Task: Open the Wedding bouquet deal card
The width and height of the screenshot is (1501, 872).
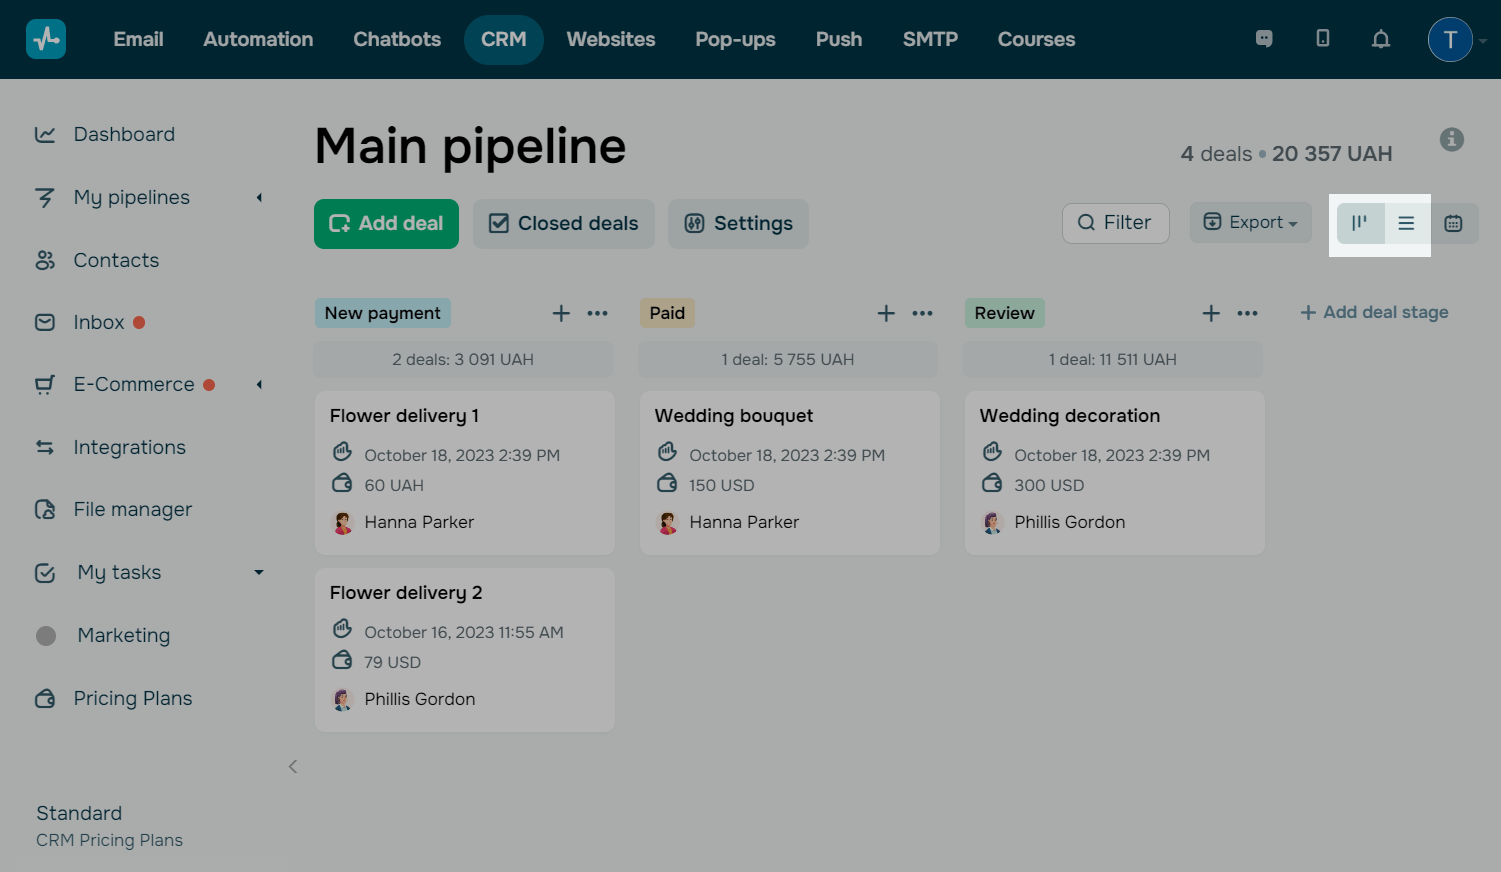Action: click(x=789, y=472)
